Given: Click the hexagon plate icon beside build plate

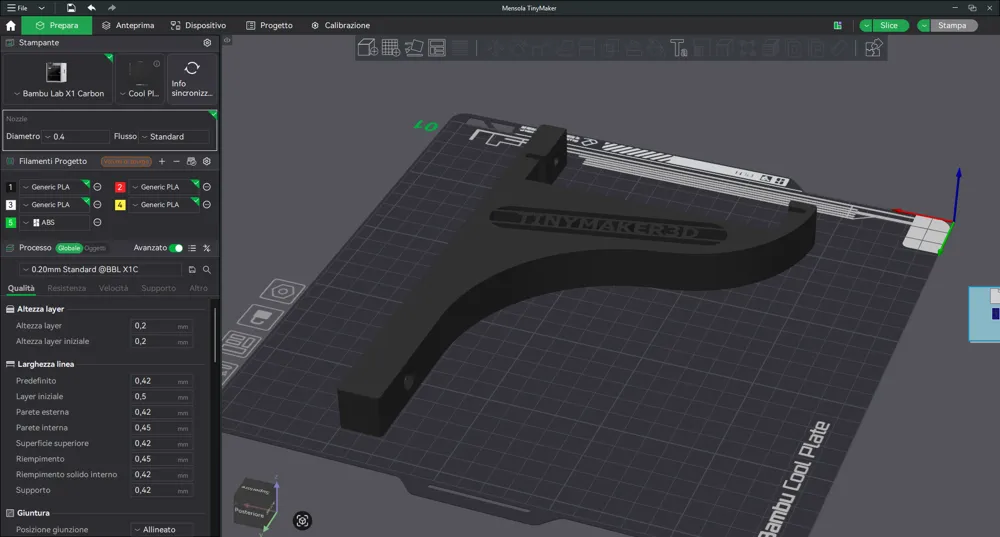Looking at the screenshot, I should (x=282, y=292).
